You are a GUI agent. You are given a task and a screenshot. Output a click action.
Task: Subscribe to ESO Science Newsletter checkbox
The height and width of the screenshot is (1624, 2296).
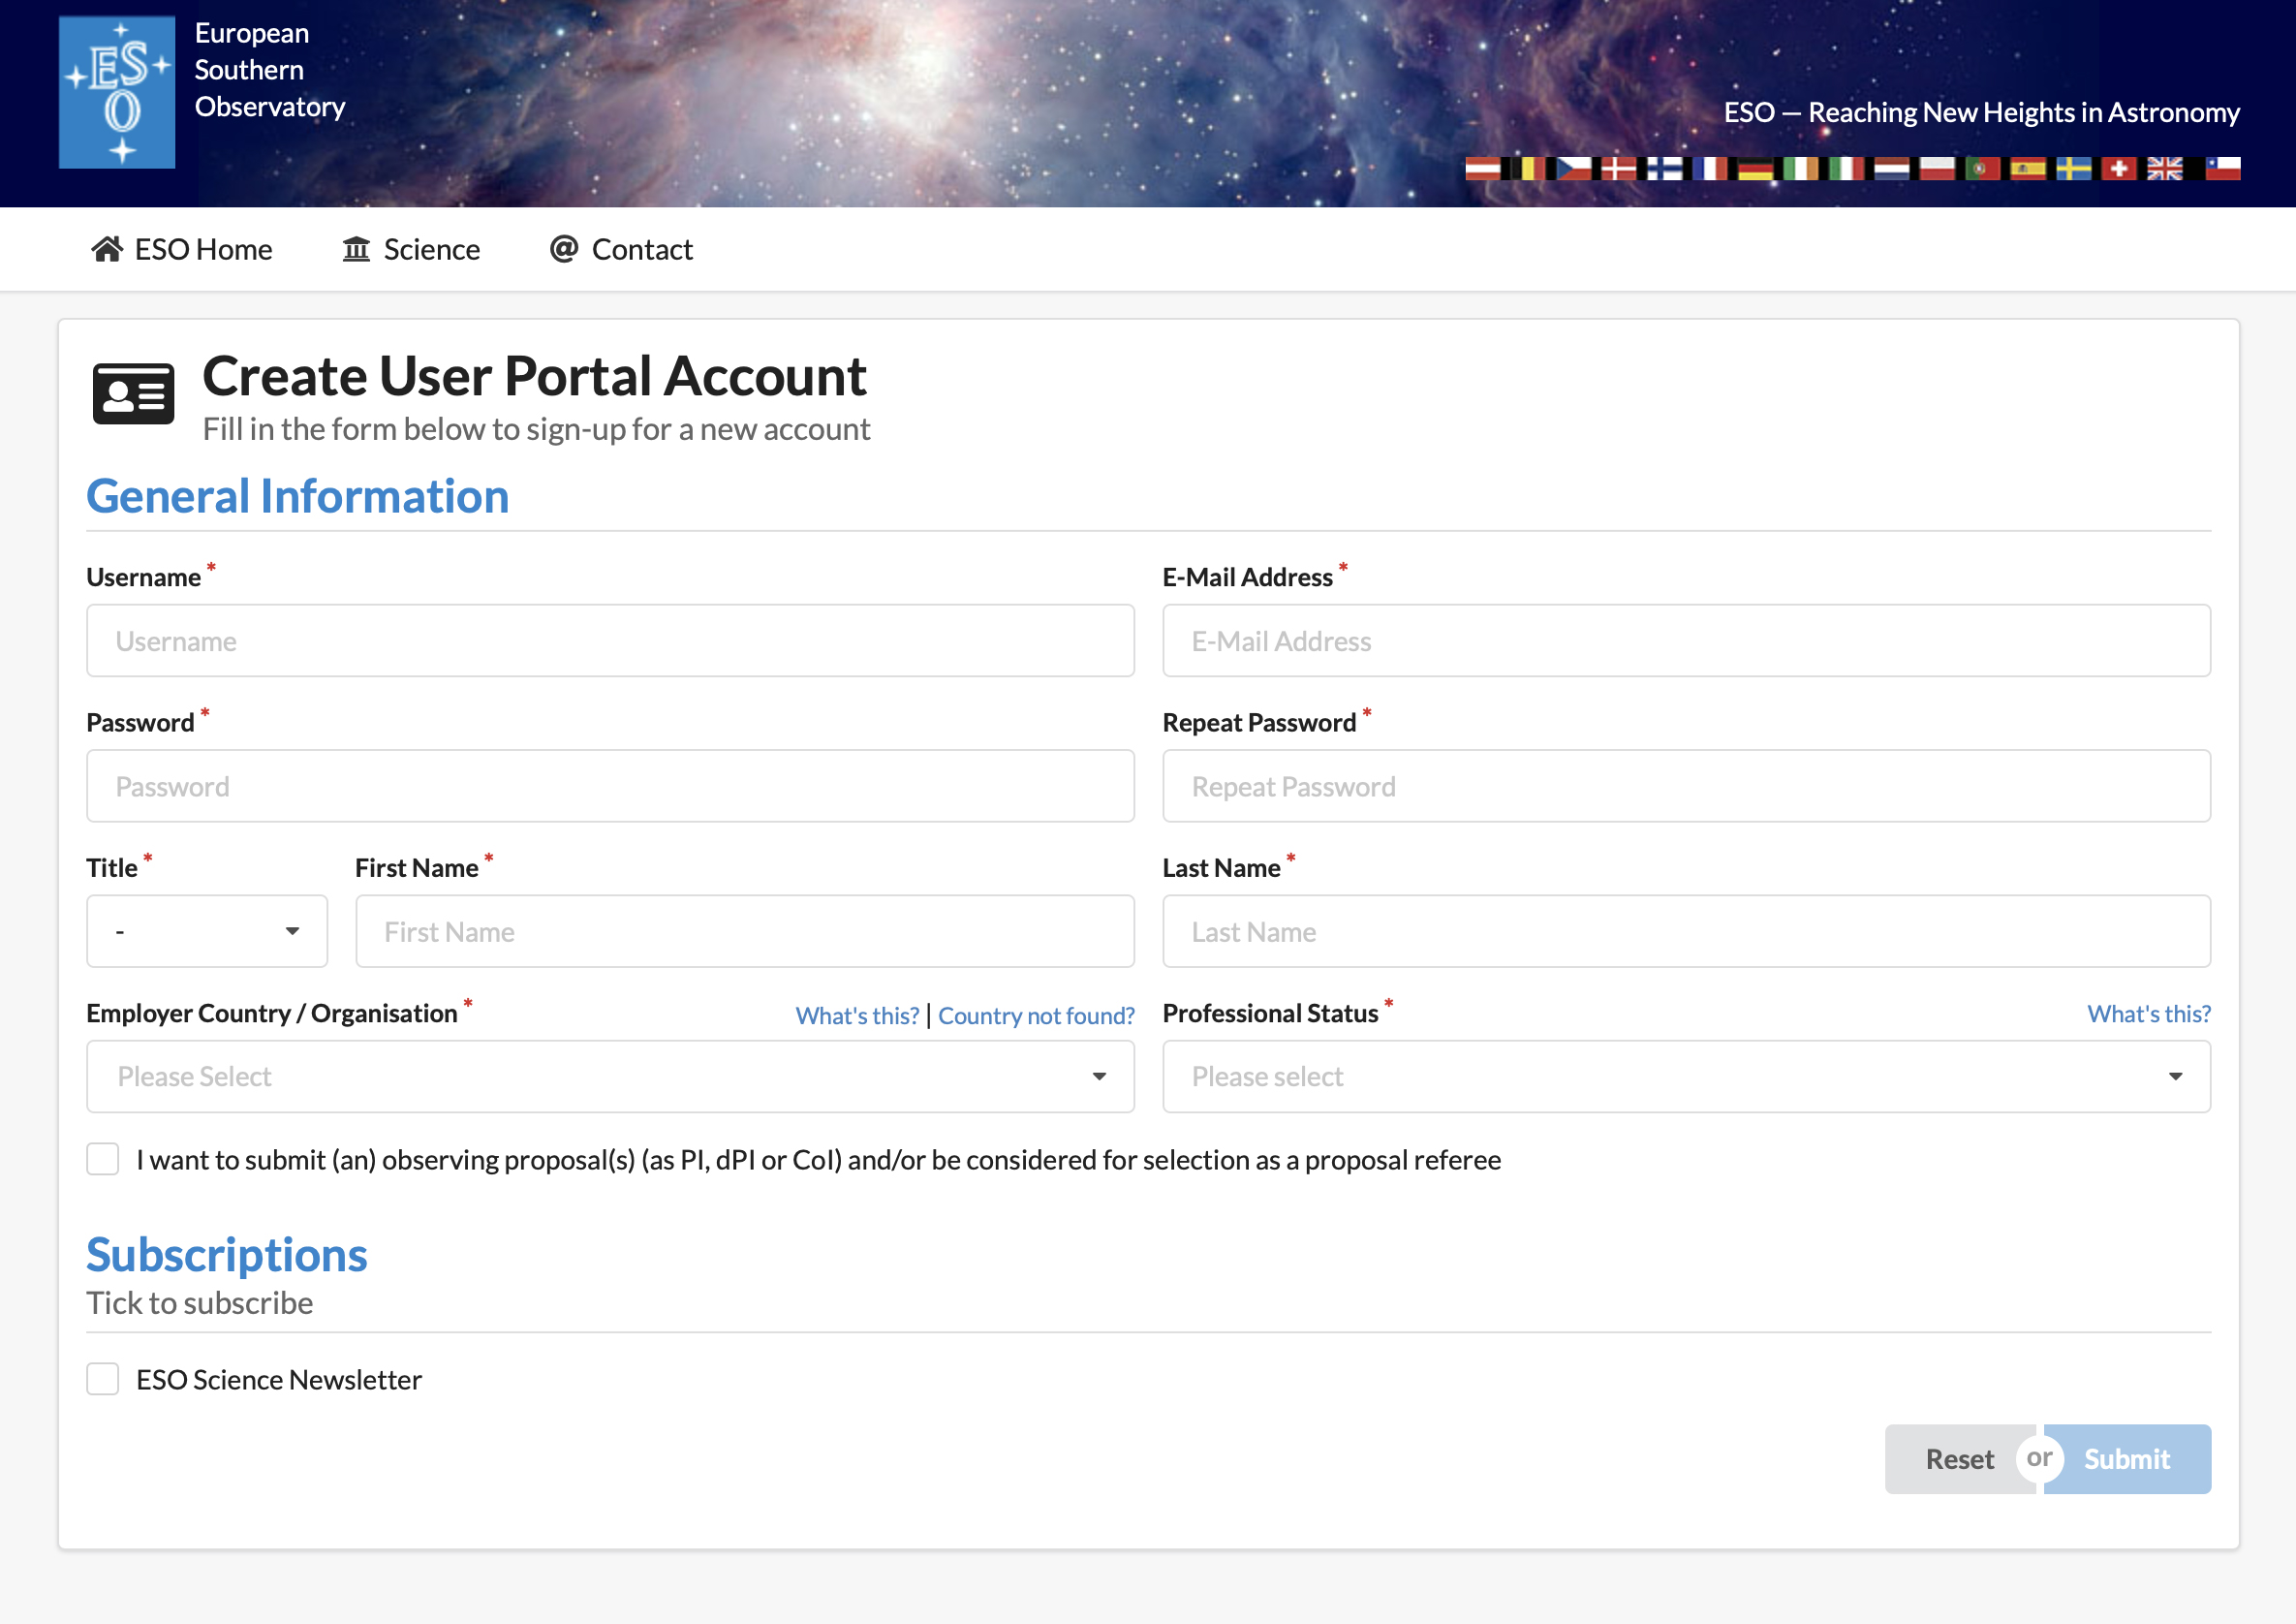click(x=103, y=1379)
